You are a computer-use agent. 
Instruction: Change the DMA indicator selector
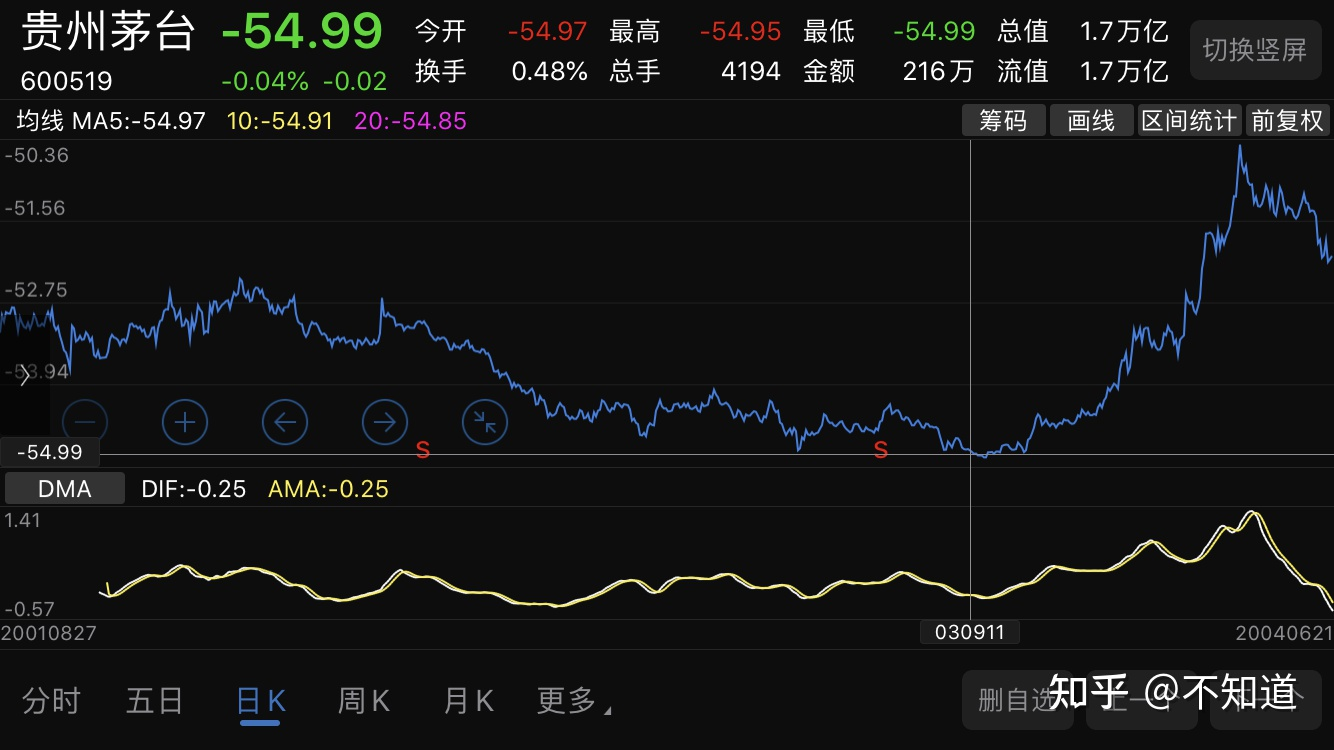(x=65, y=489)
